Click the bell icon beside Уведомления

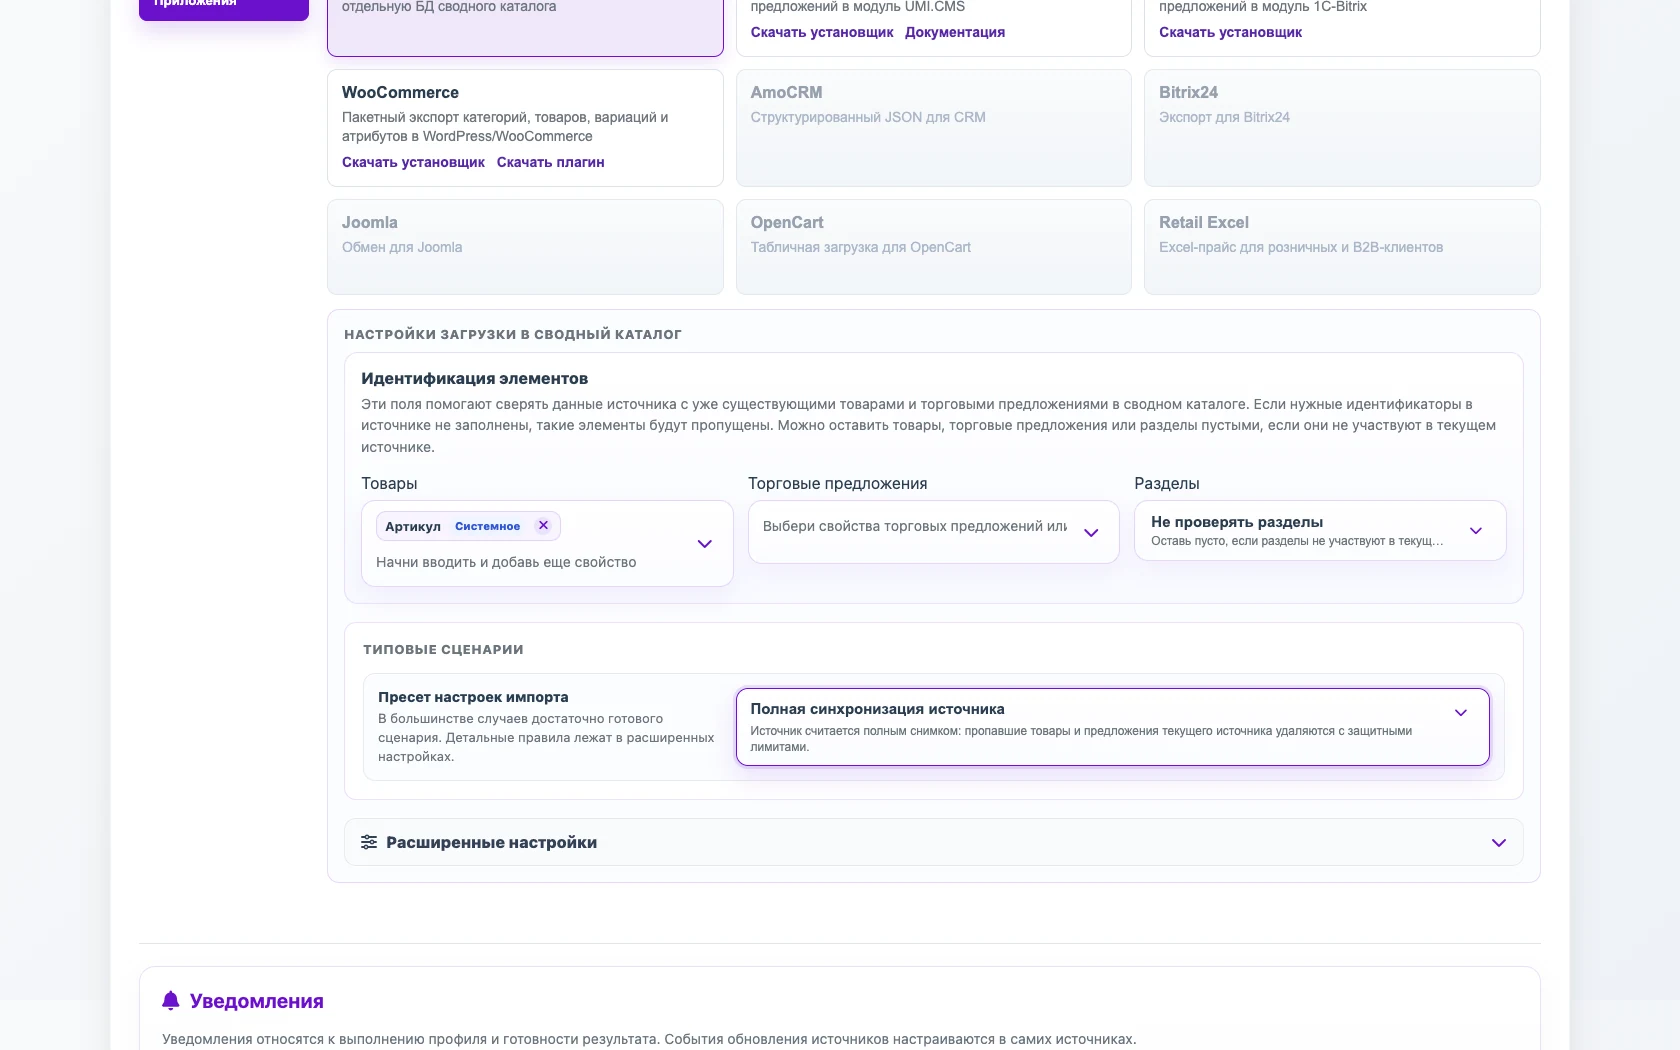pyautogui.click(x=171, y=1001)
